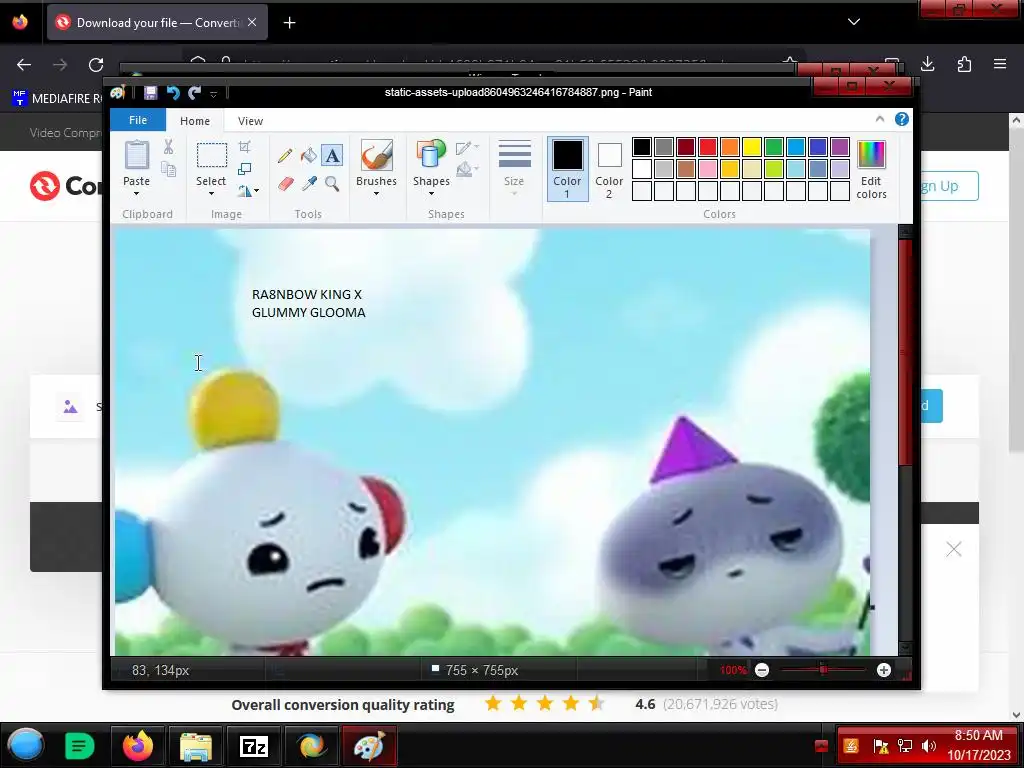The height and width of the screenshot is (768, 1024).
Task: Click zoom in plus button
Action: point(884,670)
